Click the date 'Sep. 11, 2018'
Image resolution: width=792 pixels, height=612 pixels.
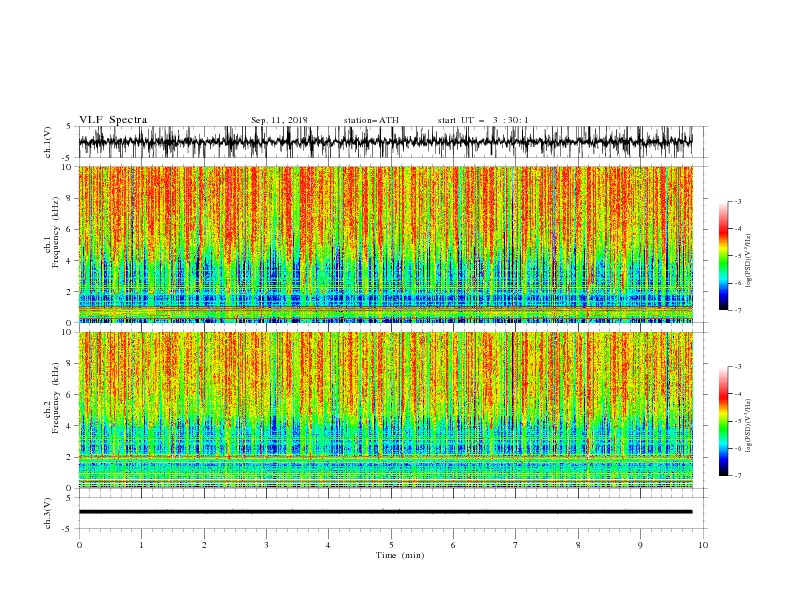279,120
